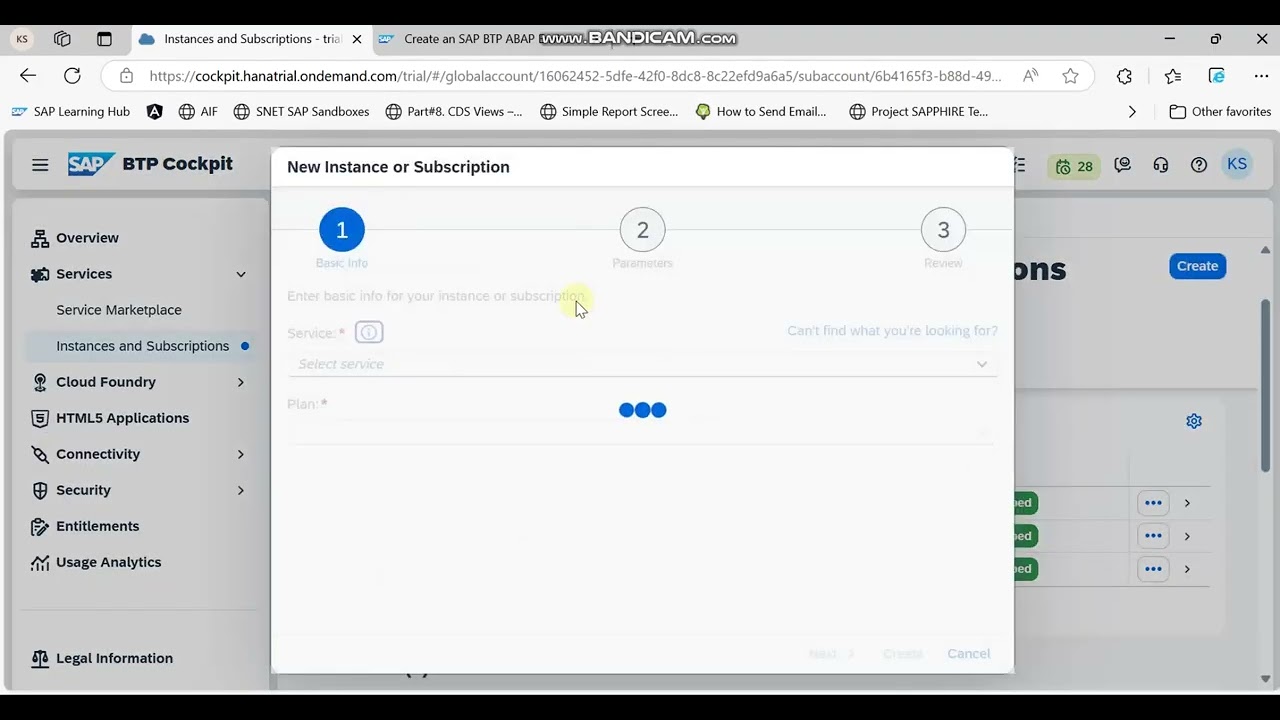Expand second subscription row details chevron
This screenshot has width=1280, height=720.
tap(1187, 536)
